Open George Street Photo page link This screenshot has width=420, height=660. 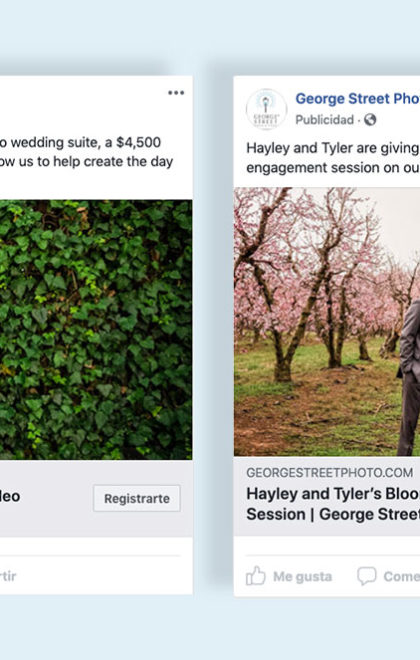357,98
